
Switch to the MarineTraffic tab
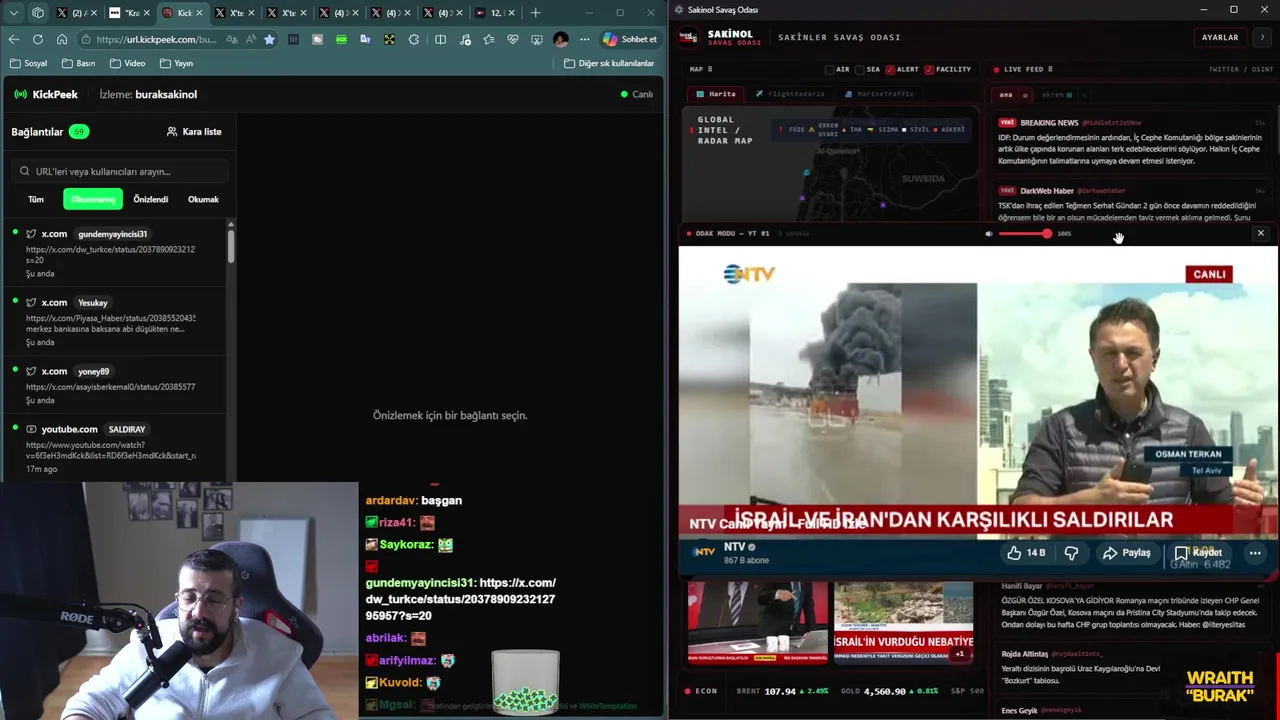pyautogui.click(x=880, y=94)
